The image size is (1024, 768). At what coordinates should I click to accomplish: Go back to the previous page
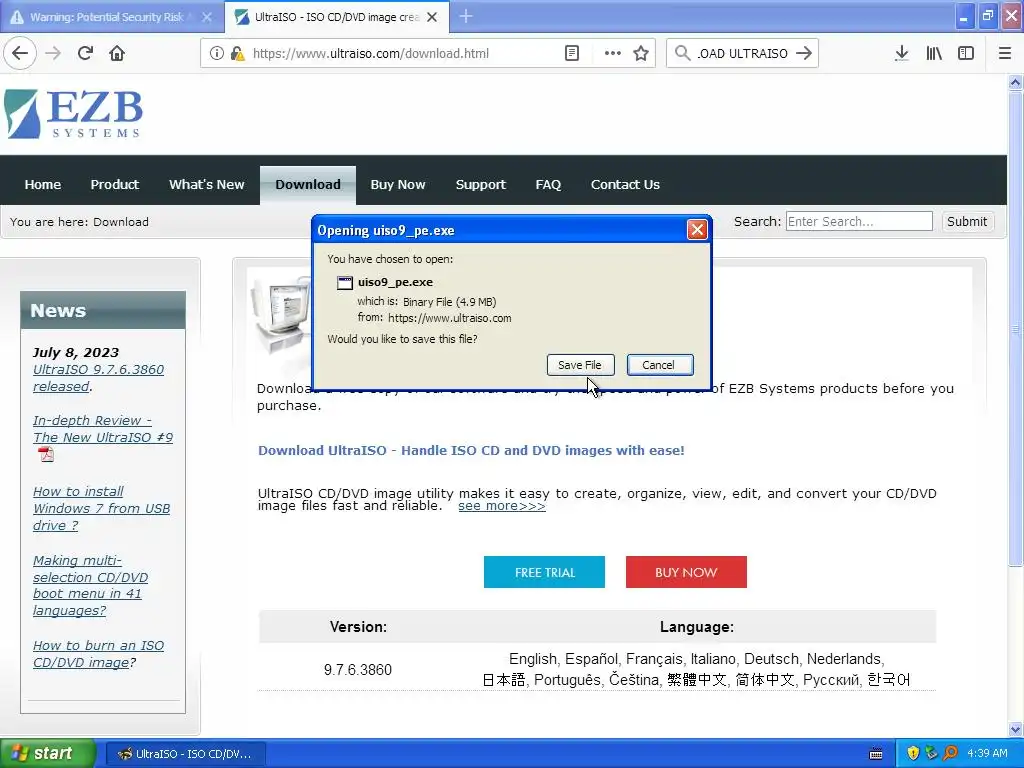coord(20,53)
